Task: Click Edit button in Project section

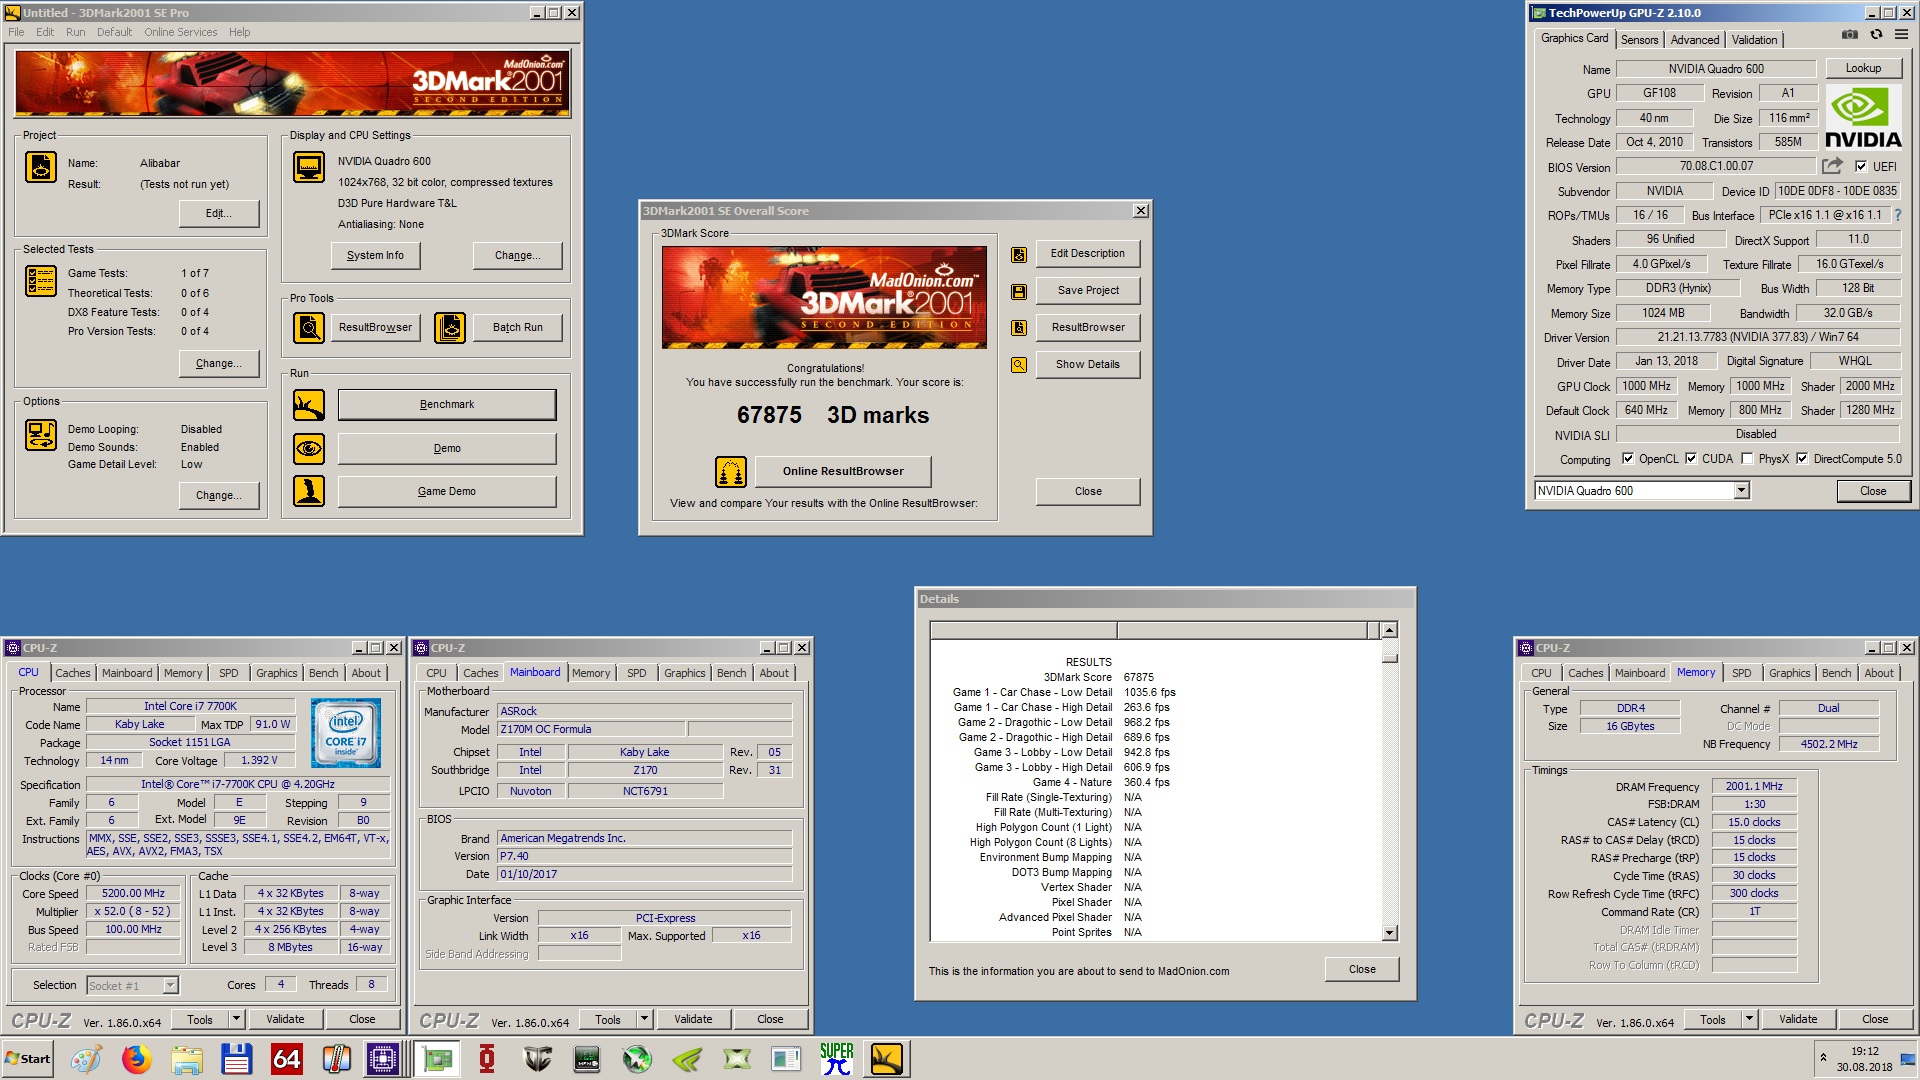Action: 219,213
